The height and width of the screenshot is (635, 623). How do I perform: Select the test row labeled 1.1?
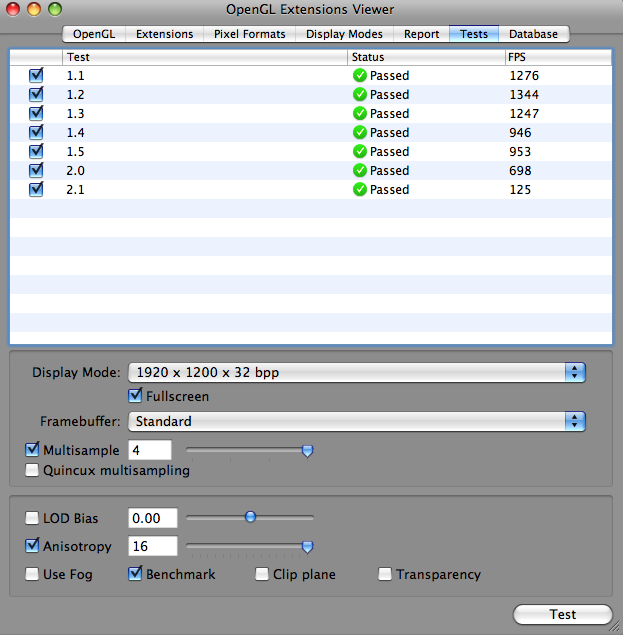(311, 75)
